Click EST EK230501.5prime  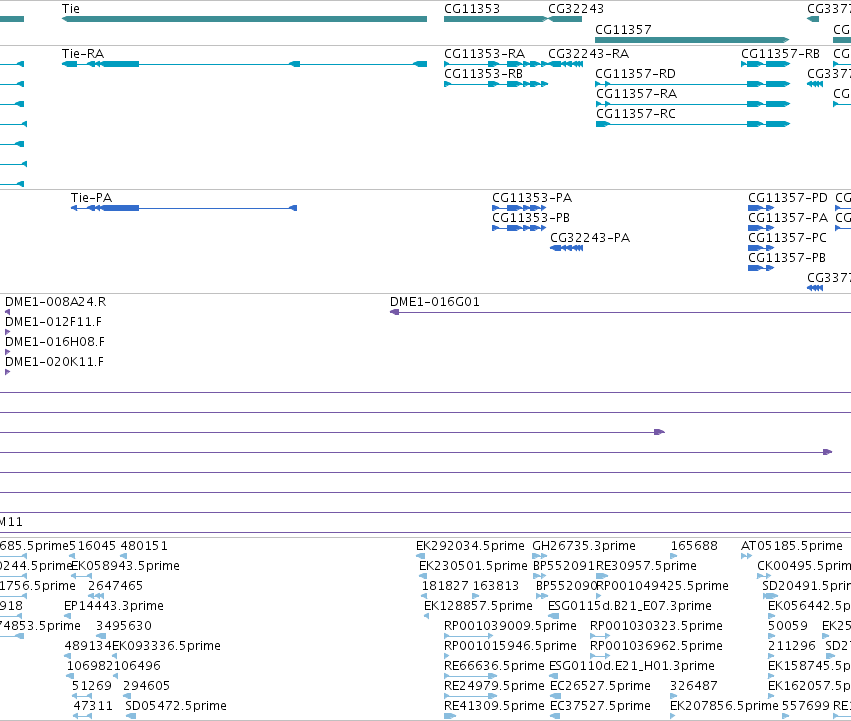473,566
